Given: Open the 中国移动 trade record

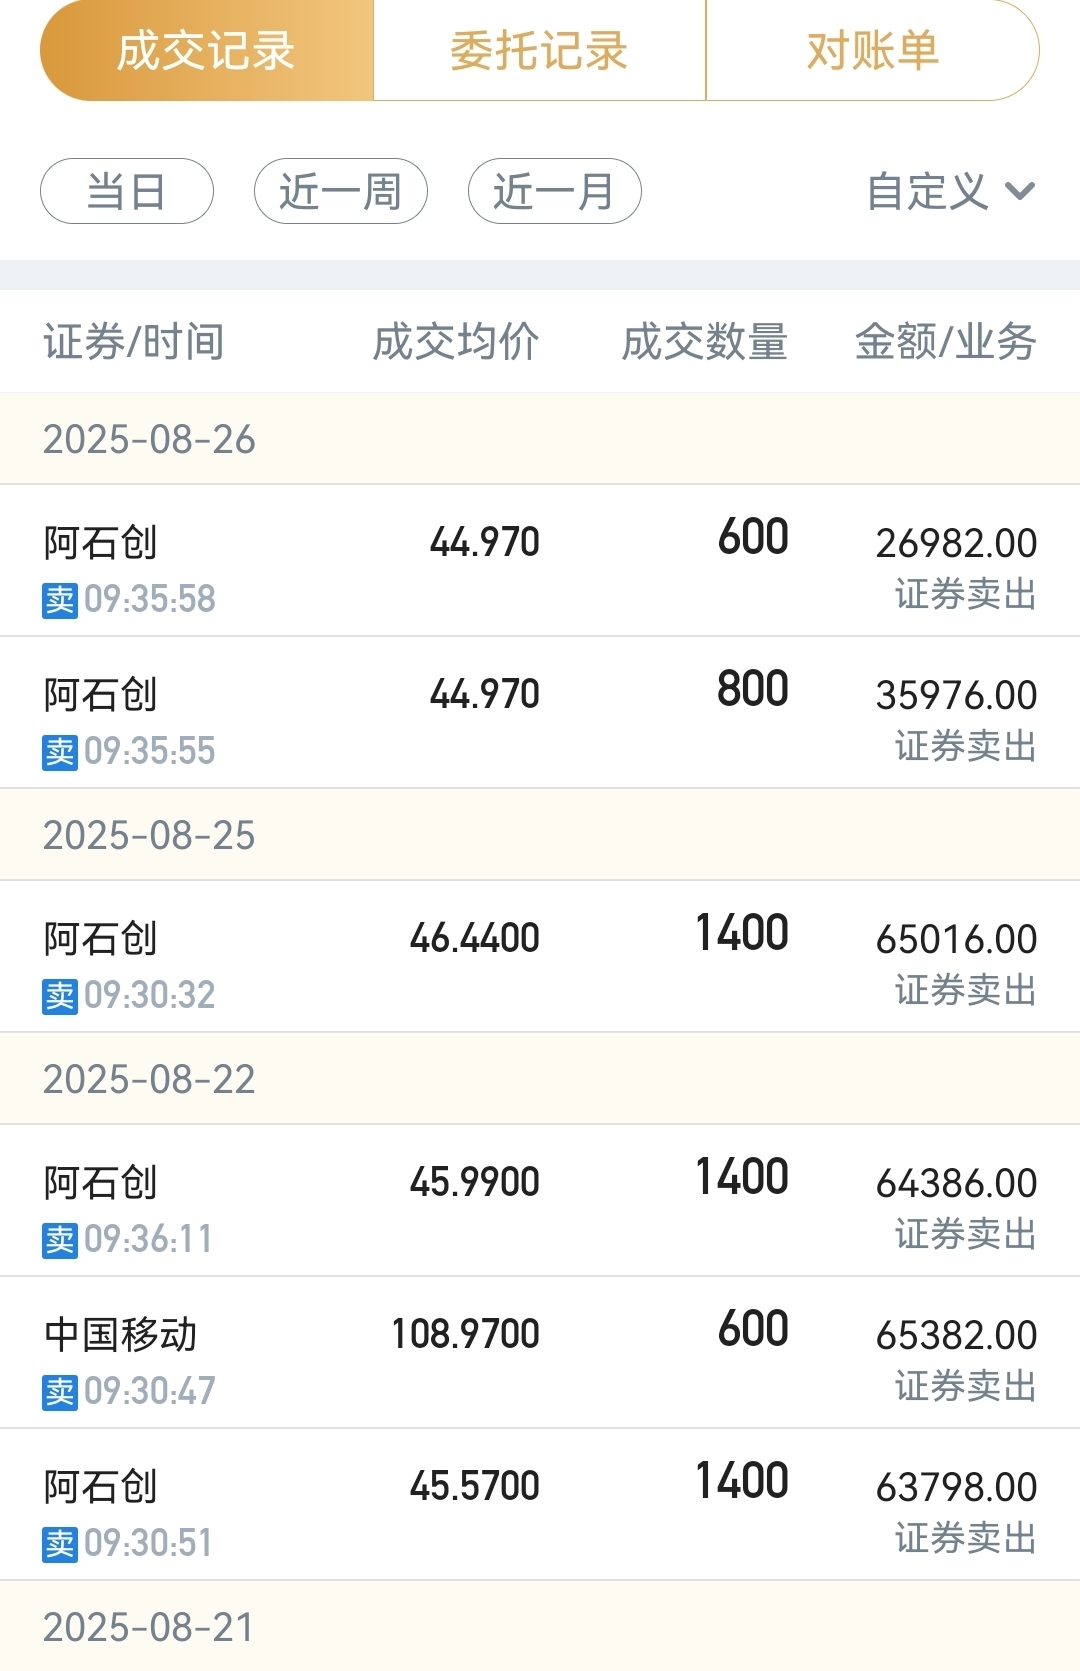Looking at the screenshot, I should 540,1353.
